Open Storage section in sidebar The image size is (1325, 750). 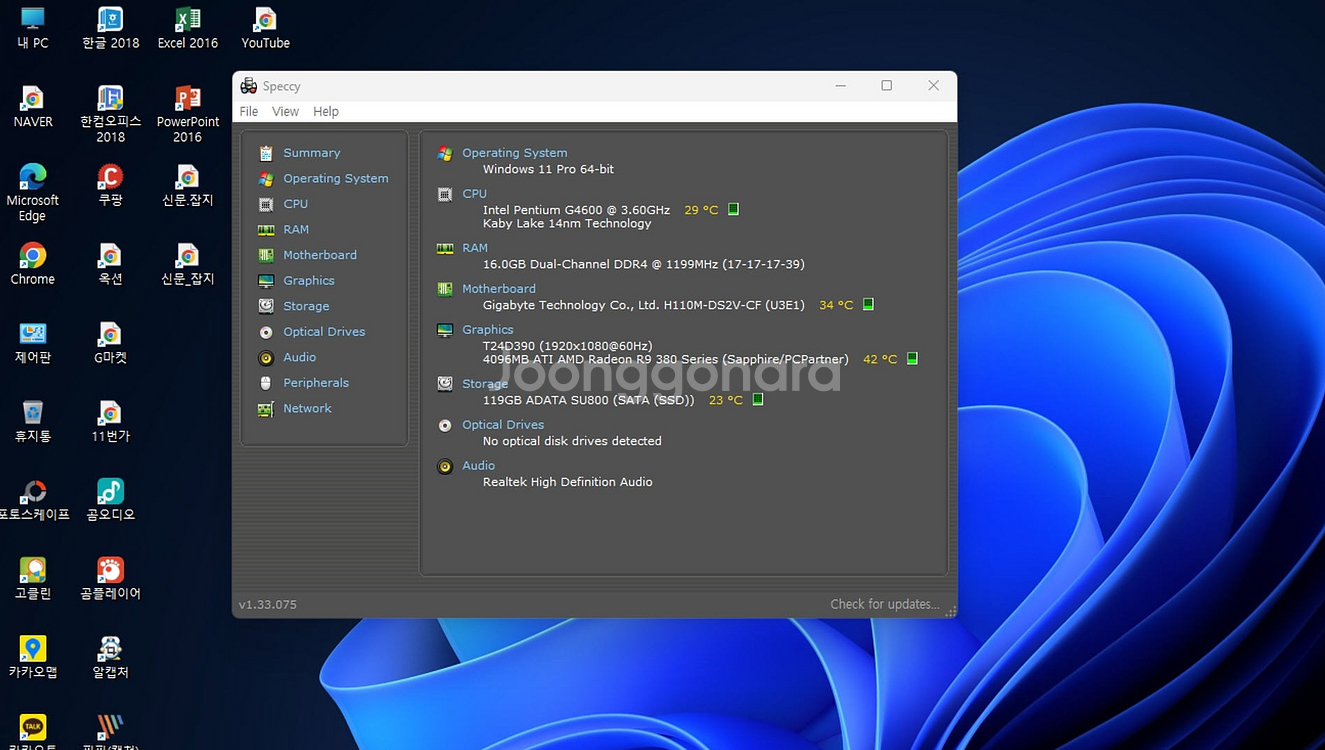click(x=305, y=306)
